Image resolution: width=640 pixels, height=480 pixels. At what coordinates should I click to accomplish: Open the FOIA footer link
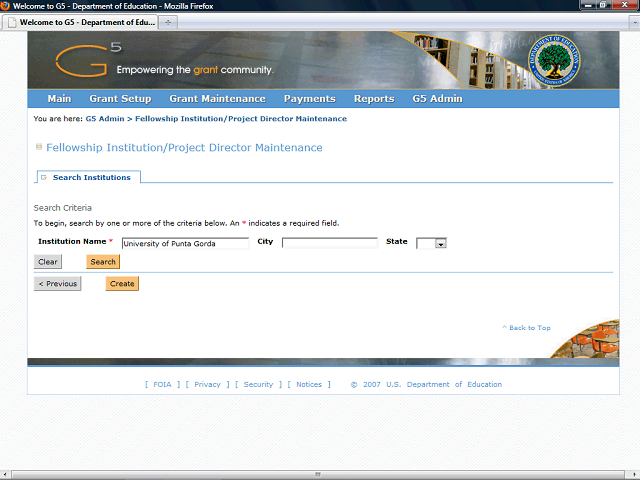pos(162,384)
